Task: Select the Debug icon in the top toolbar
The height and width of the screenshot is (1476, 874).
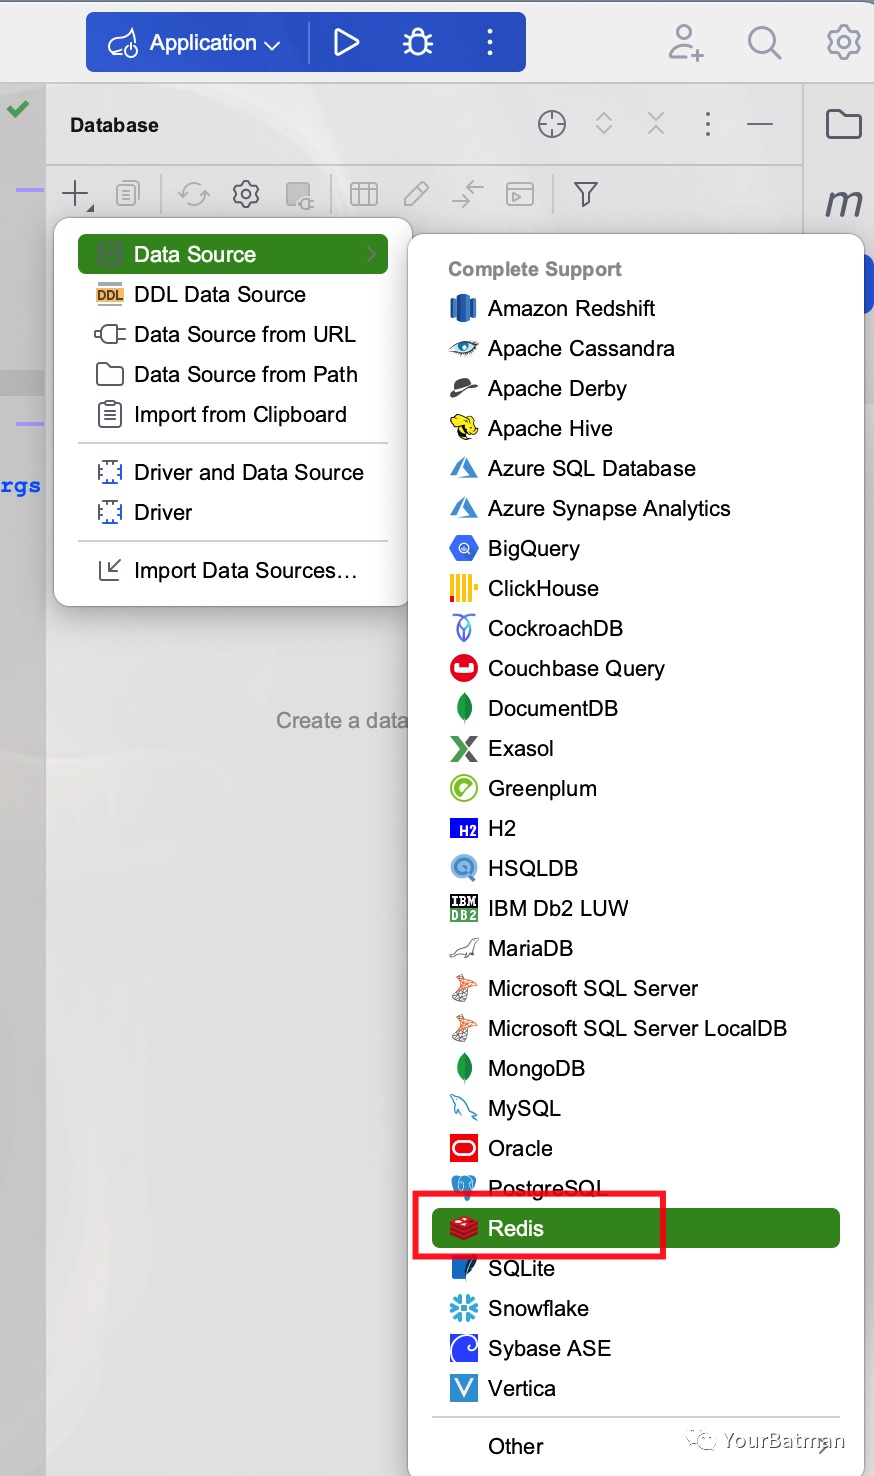Action: pos(417,42)
